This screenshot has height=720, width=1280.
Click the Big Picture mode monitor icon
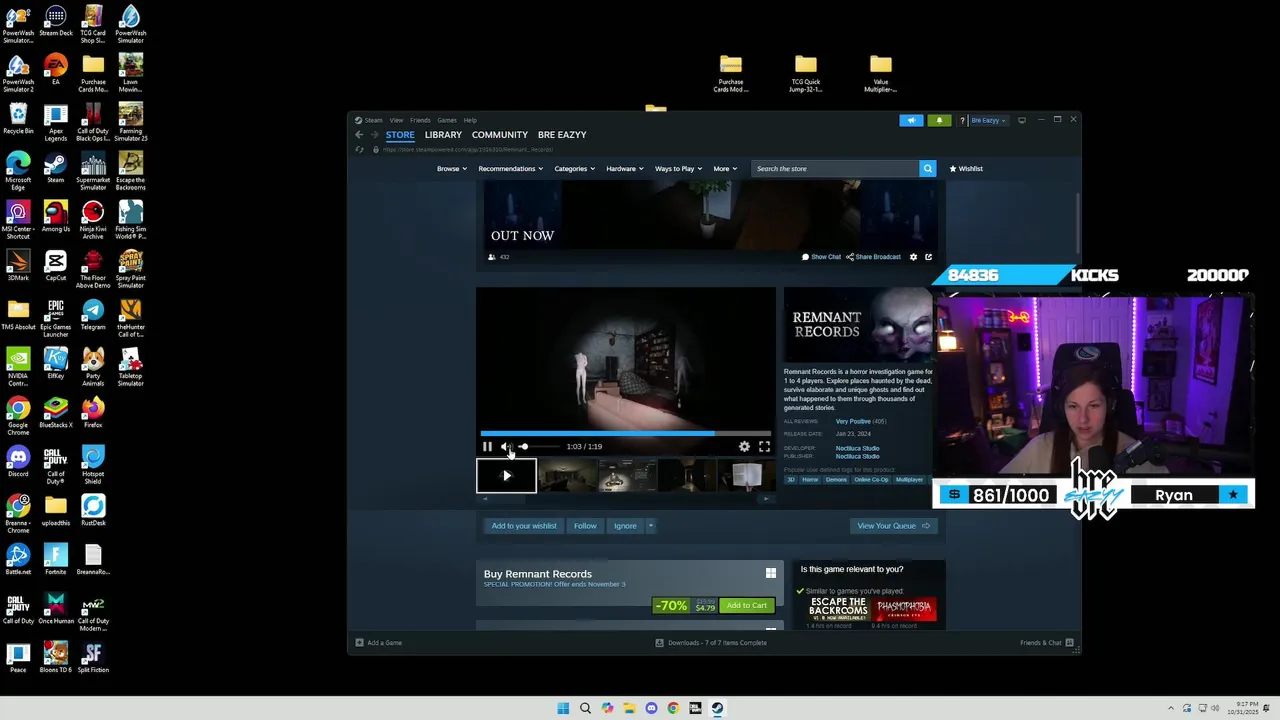(1021, 120)
